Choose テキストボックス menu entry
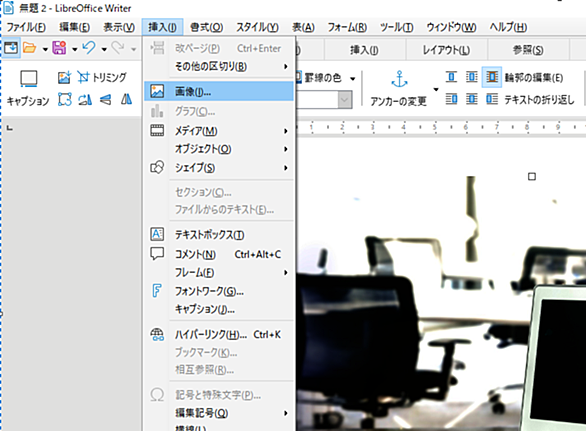 (219, 234)
